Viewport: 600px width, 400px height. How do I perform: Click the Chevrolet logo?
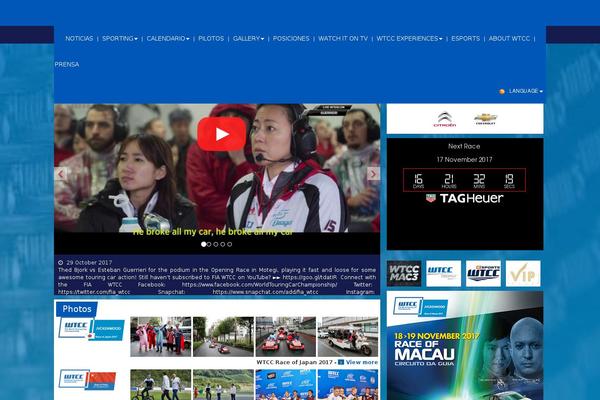485,119
